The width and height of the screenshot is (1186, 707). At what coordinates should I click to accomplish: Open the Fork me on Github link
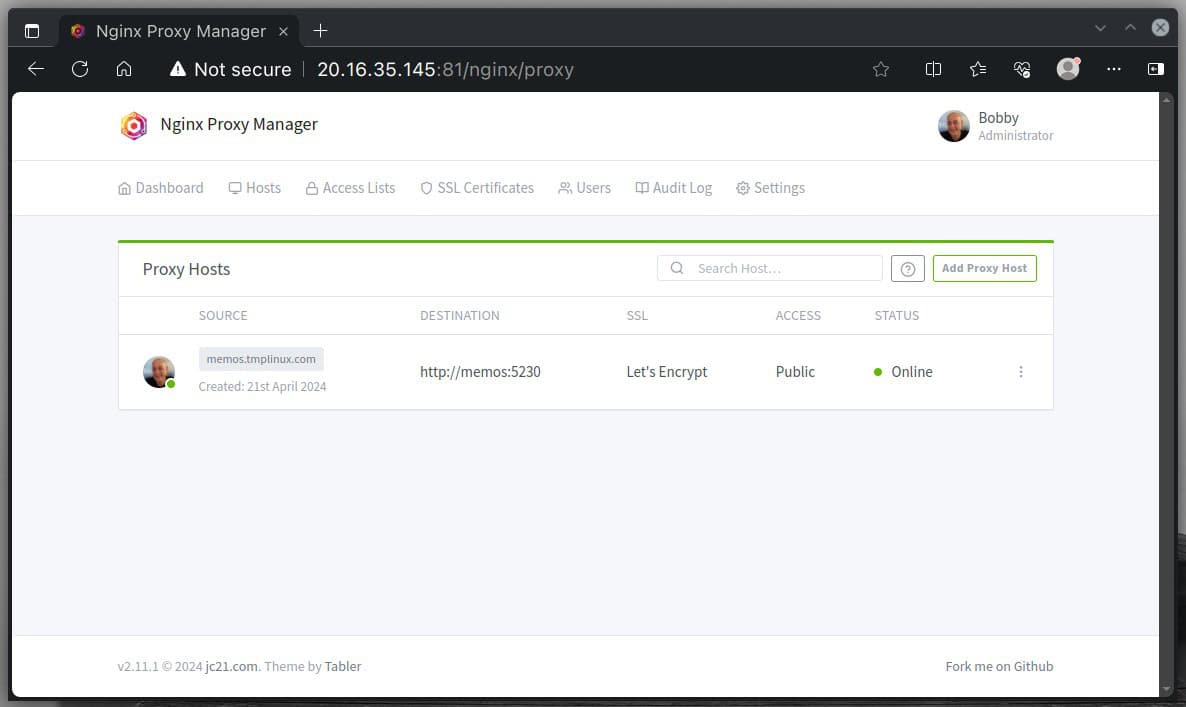coord(999,666)
